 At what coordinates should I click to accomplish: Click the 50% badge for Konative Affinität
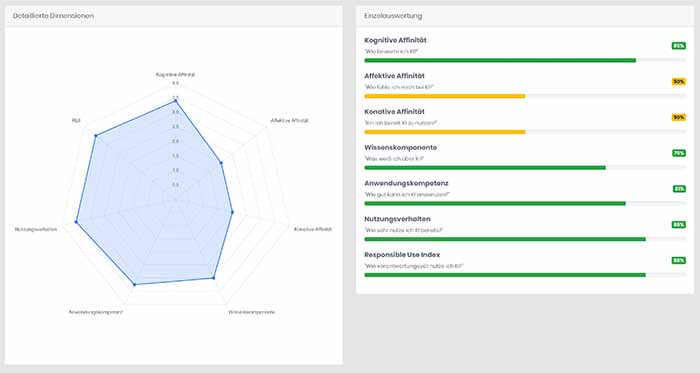click(x=679, y=117)
